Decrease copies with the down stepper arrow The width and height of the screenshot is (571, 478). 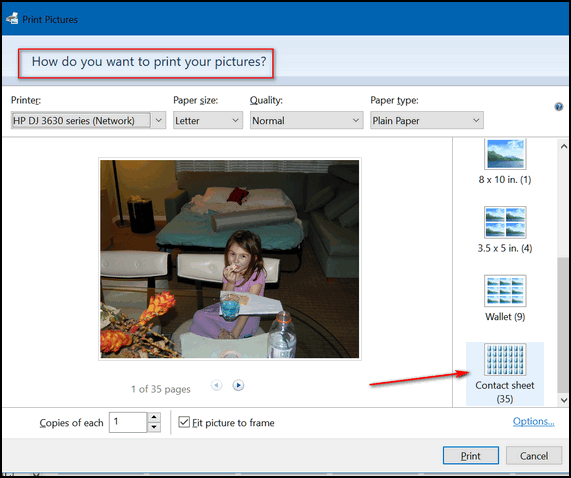coord(154,427)
